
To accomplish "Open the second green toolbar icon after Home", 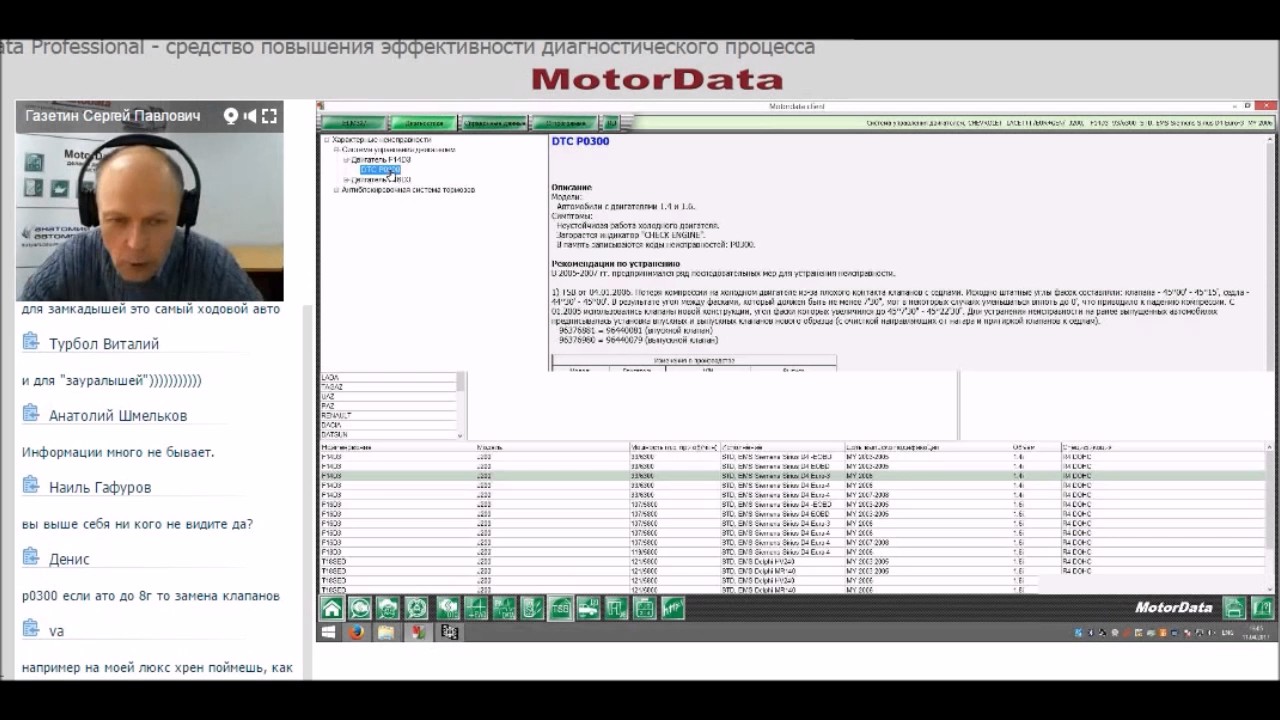I will pos(360,607).
